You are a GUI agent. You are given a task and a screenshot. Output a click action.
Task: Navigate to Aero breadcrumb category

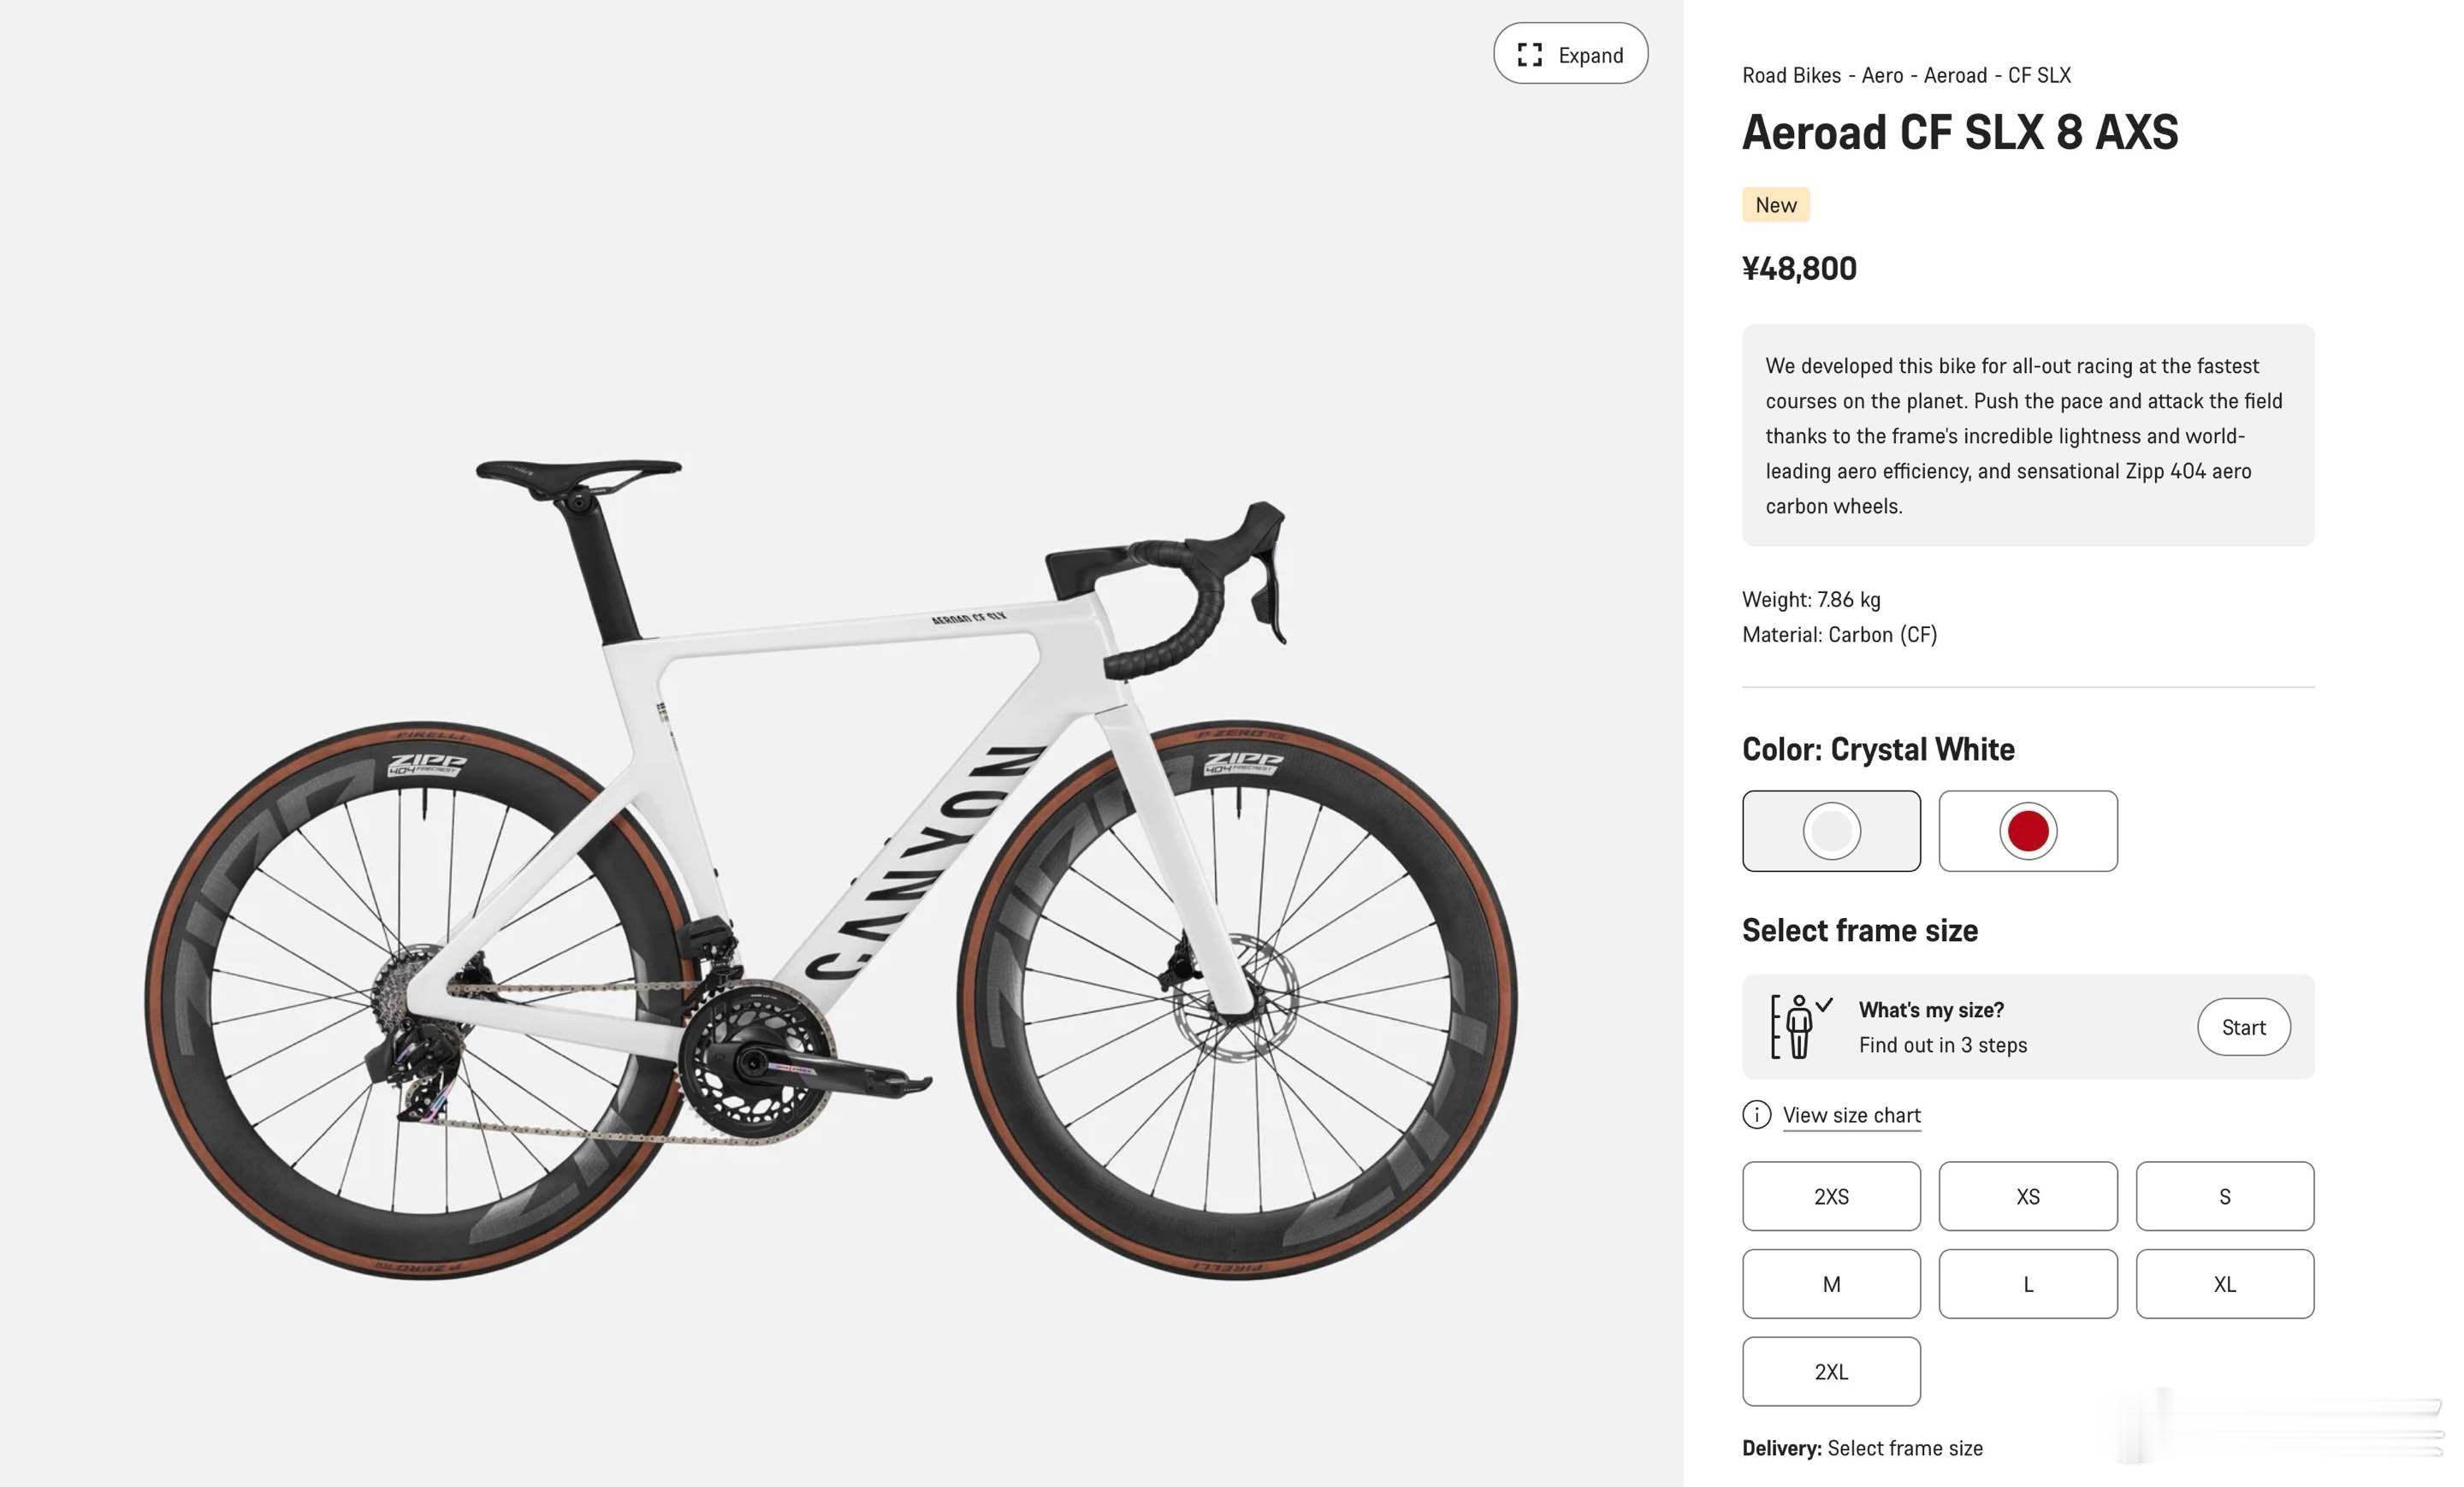1882,75
